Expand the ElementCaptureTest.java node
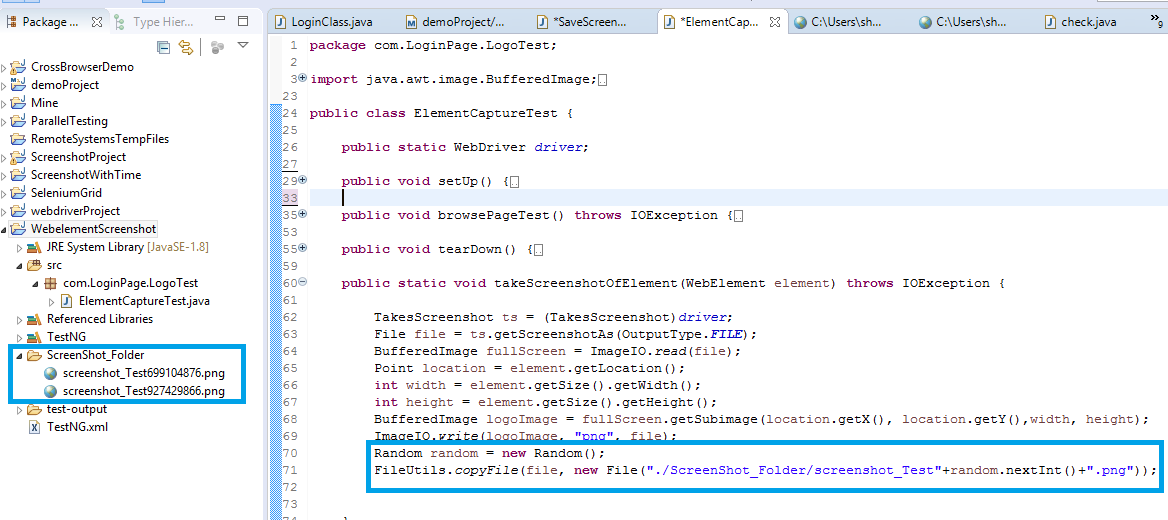Image resolution: width=1168 pixels, height=520 pixels. pyautogui.click(x=51, y=302)
